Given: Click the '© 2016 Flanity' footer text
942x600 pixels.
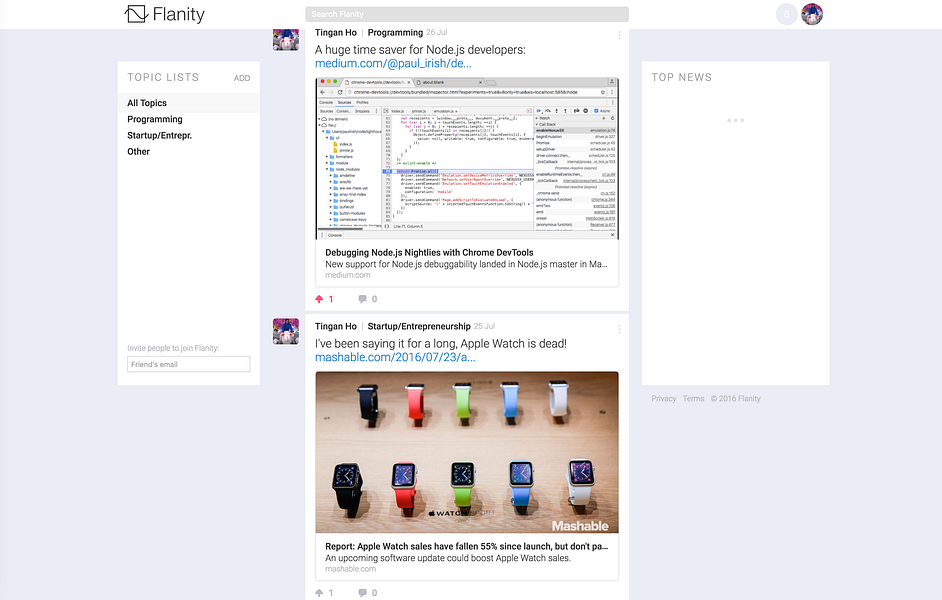Looking at the screenshot, I should pos(735,399).
